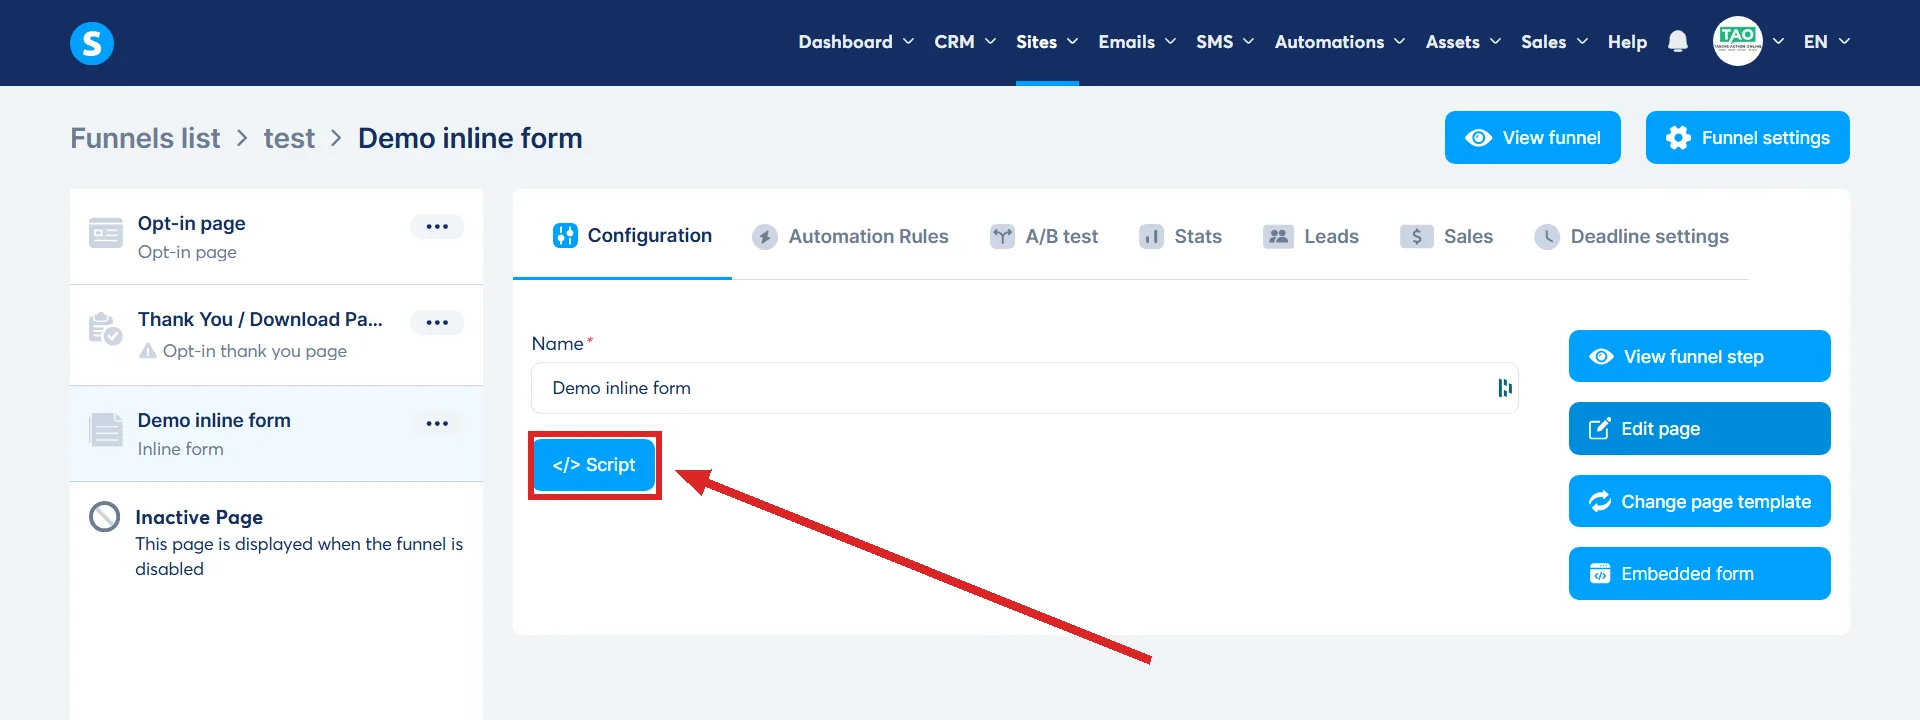Open the Embedded form button

[x=1699, y=573]
